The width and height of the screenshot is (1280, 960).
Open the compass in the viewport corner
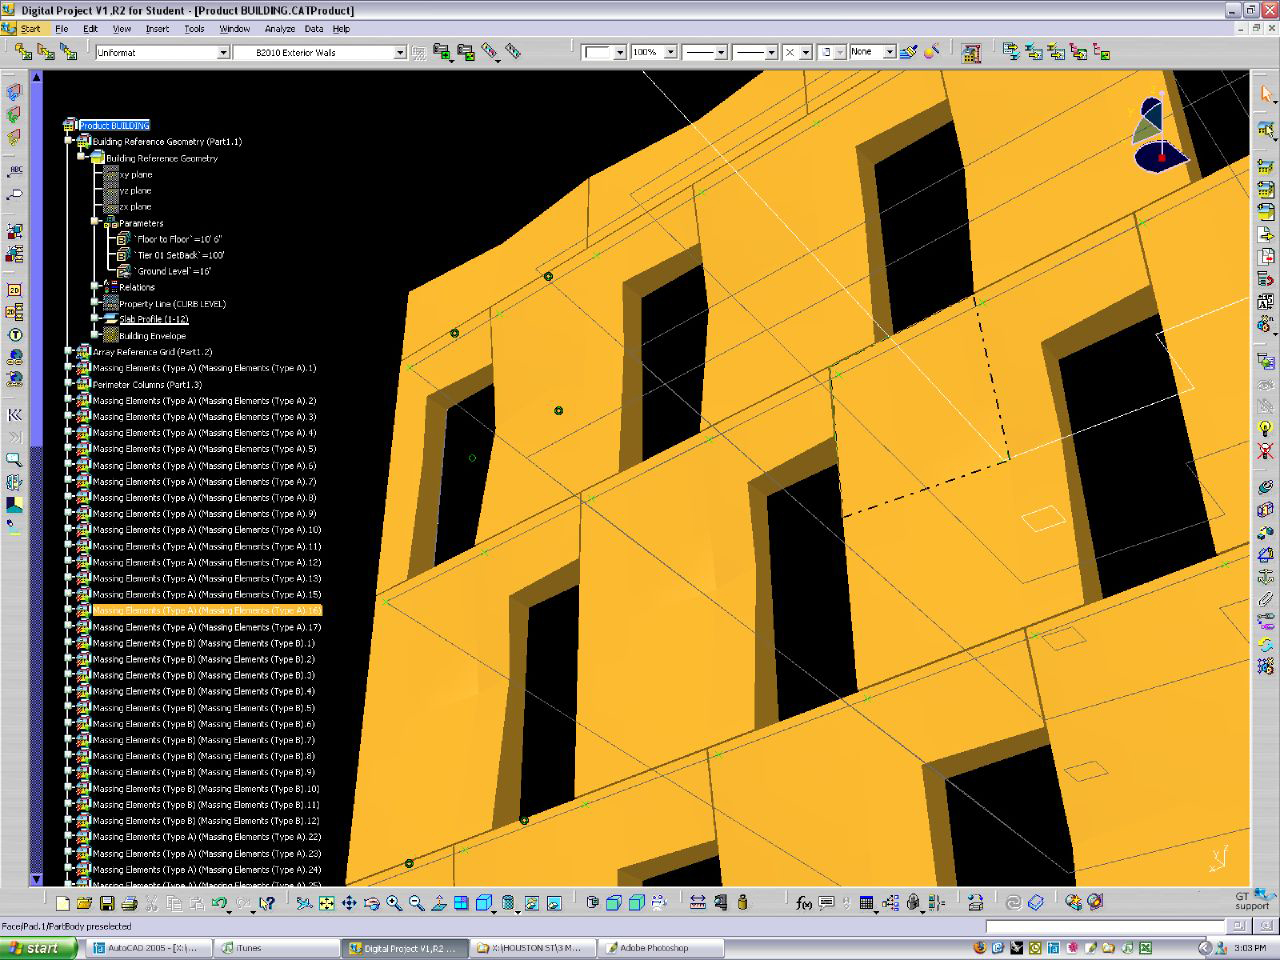[x=1159, y=134]
